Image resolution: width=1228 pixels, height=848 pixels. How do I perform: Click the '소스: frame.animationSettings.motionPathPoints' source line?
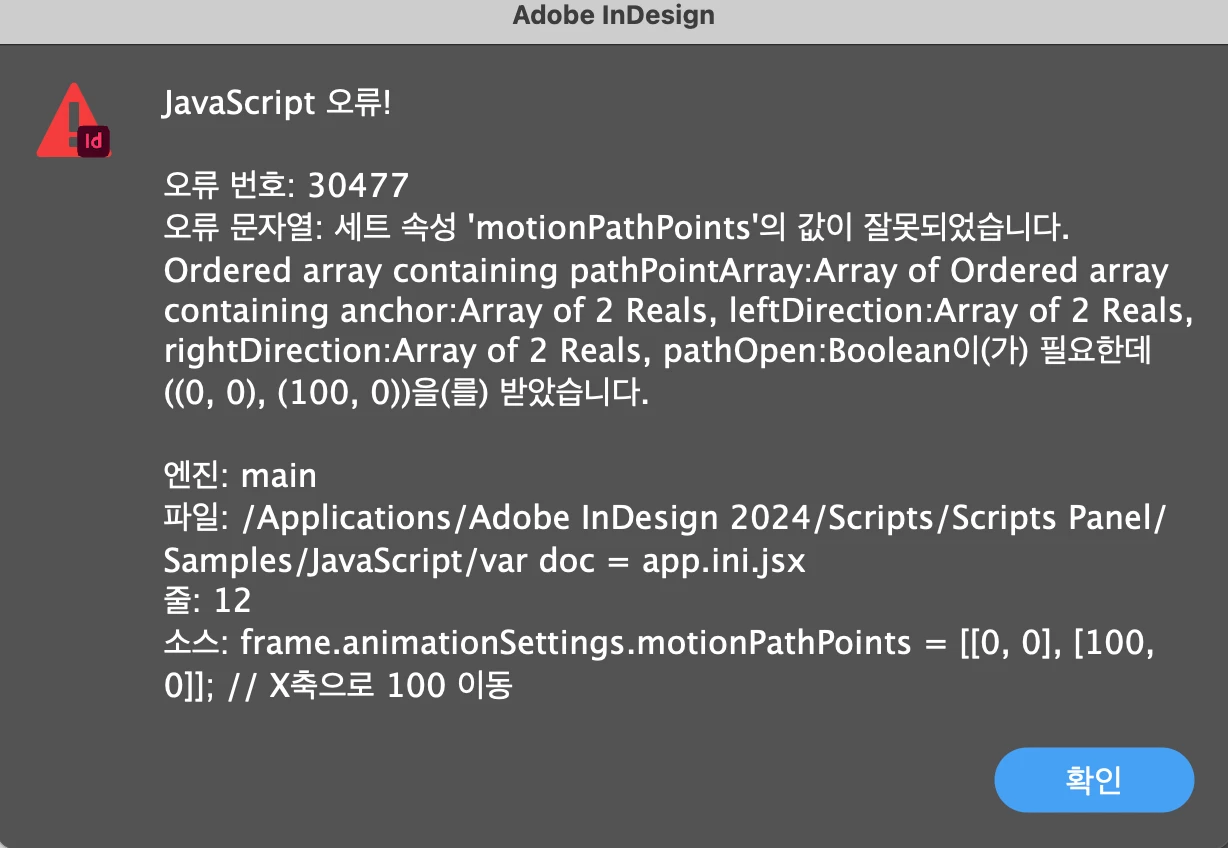660,642
